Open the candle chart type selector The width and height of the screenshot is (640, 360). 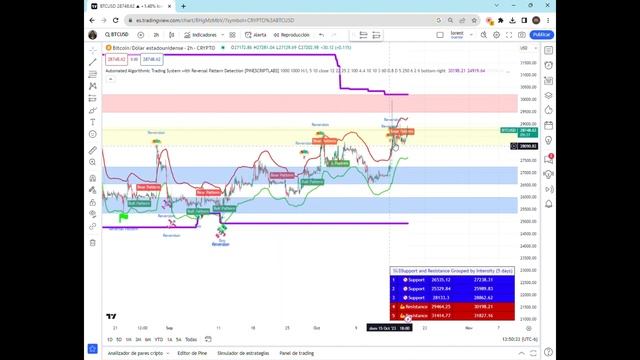[171, 35]
